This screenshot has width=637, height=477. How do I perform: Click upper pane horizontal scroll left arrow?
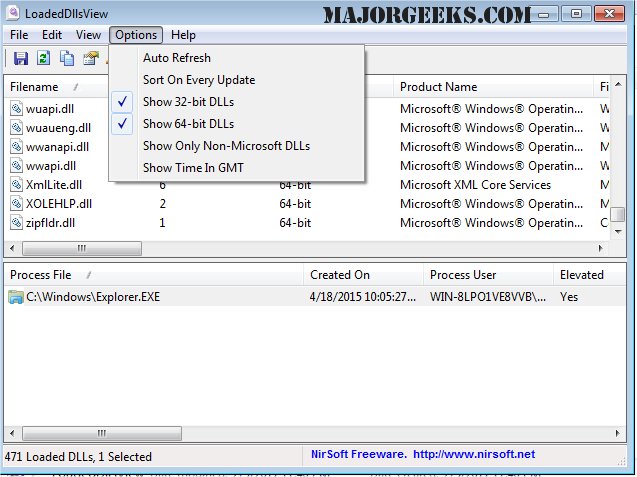(x=12, y=248)
